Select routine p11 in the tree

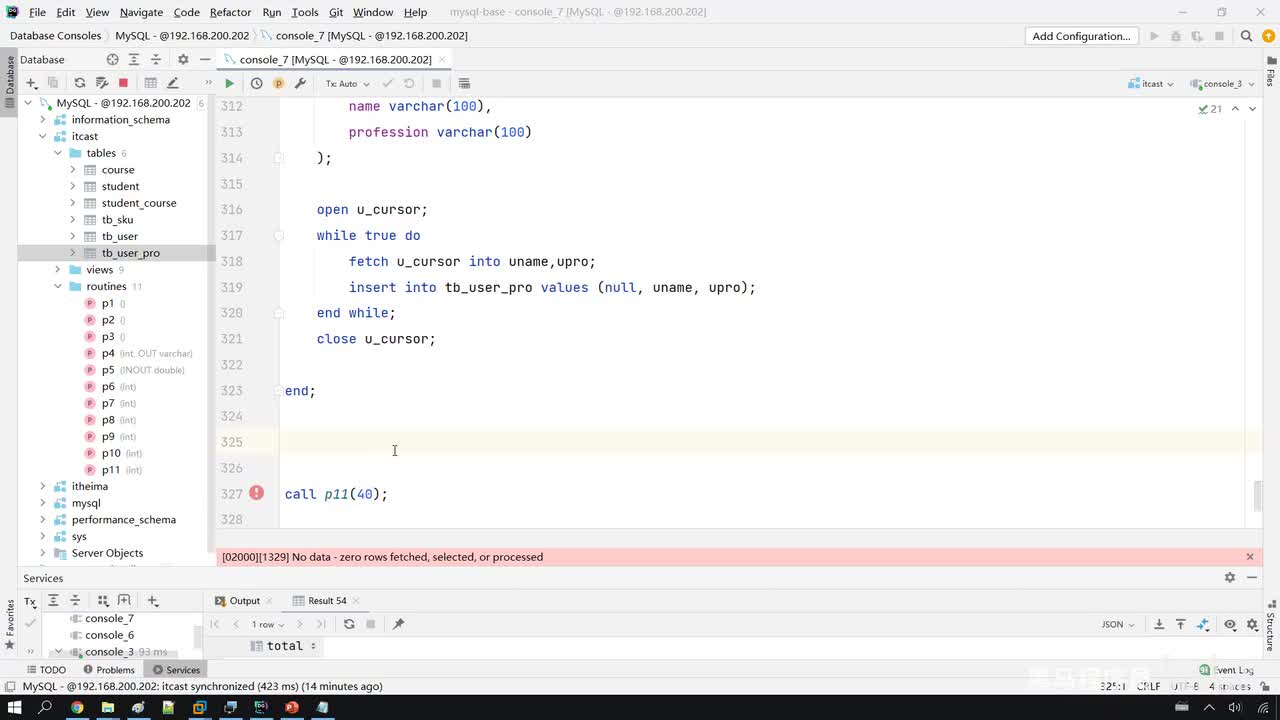point(111,470)
